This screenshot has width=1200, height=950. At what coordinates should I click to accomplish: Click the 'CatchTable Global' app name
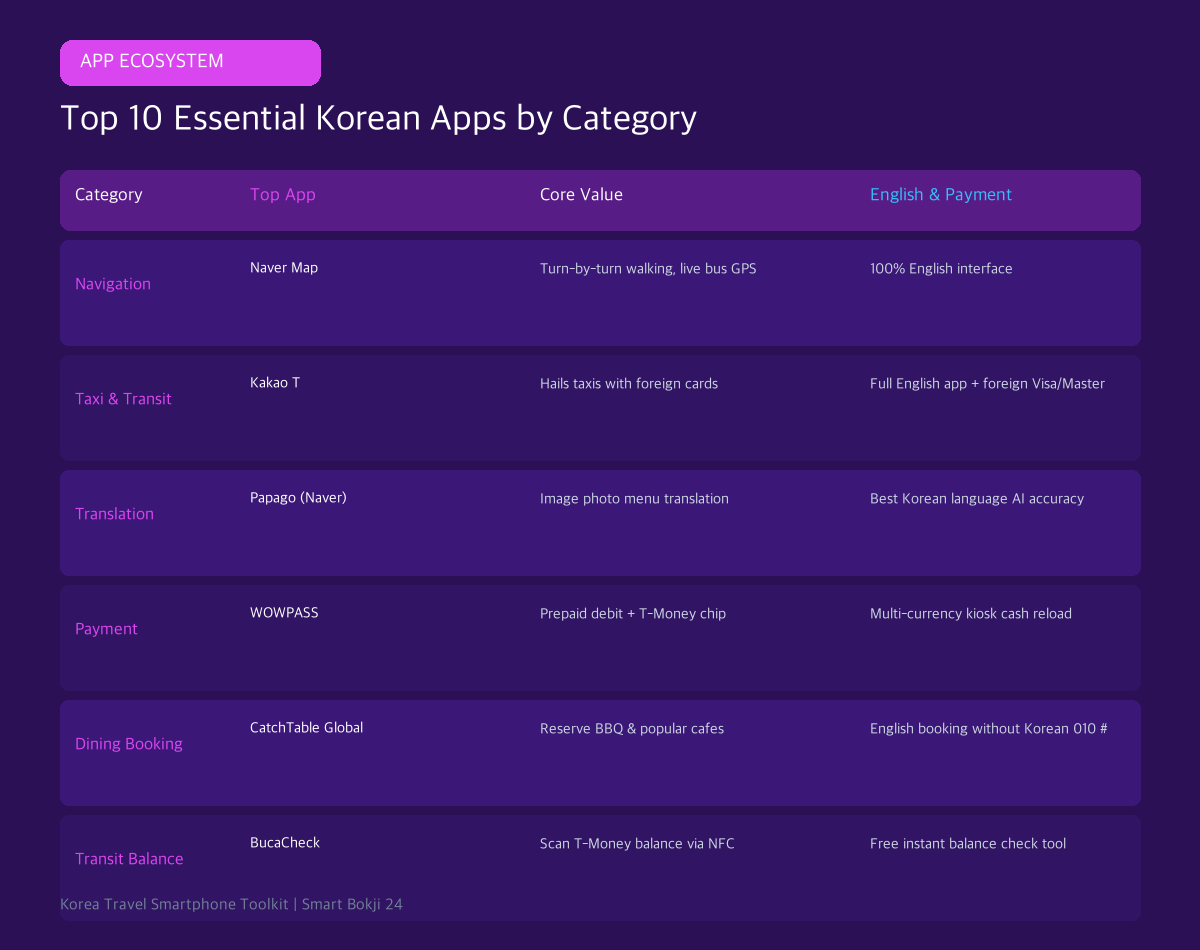tap(306, 728)
